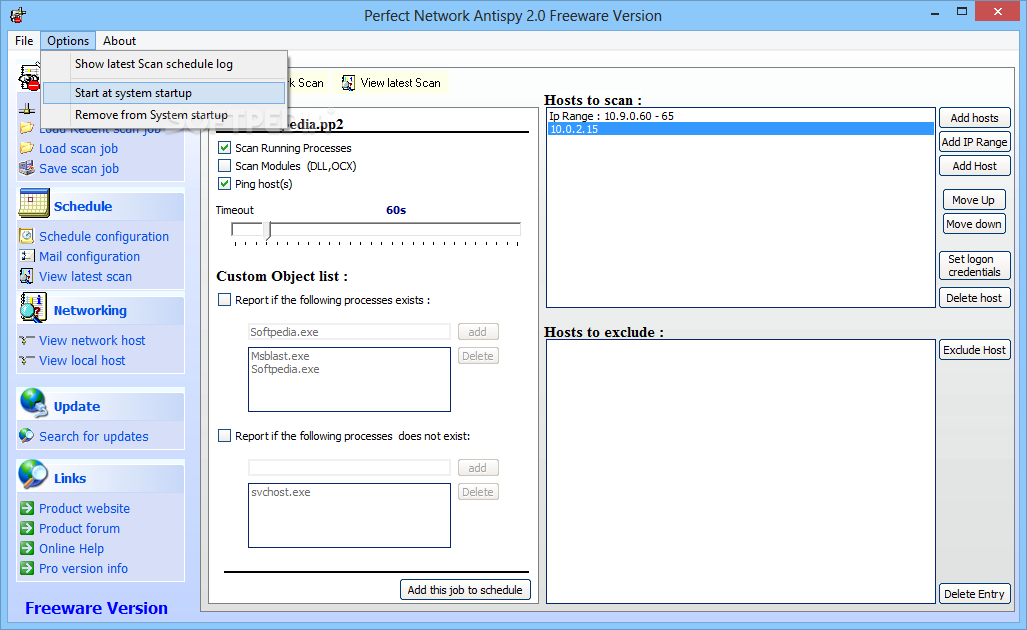This screenshot has height=630, width=1027.
Task: Click the add button beside empty process field
Action: point(478,468)
